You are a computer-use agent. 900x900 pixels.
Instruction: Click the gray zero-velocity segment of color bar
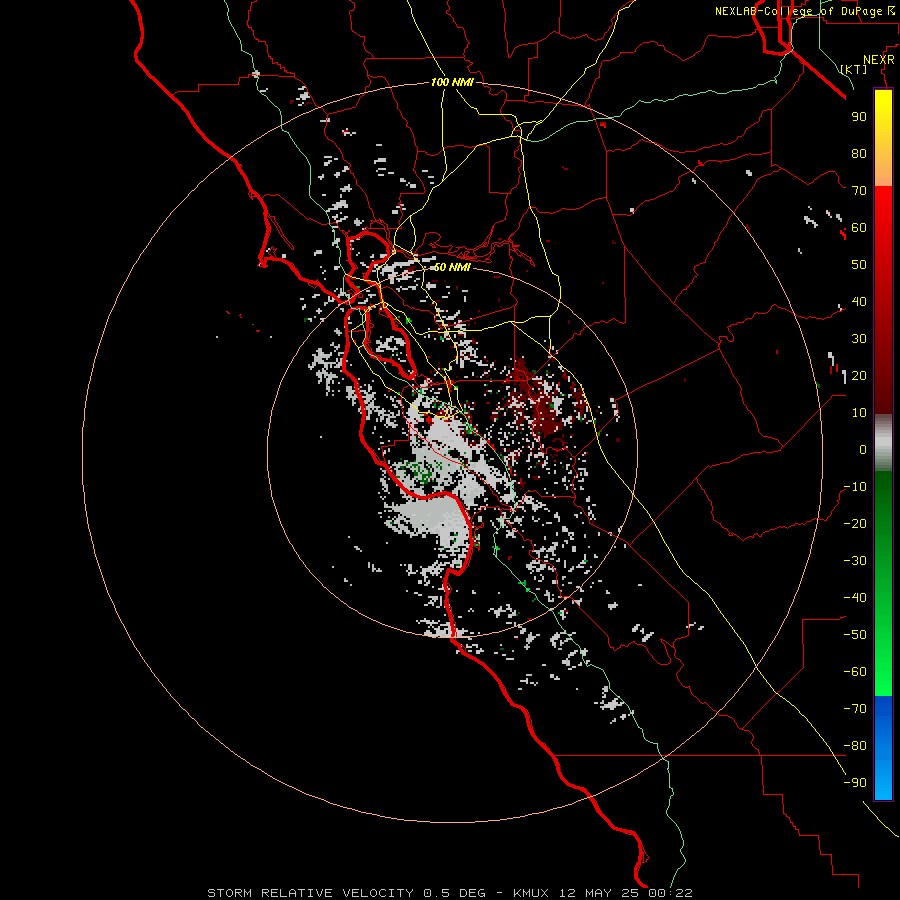(883, 443)
